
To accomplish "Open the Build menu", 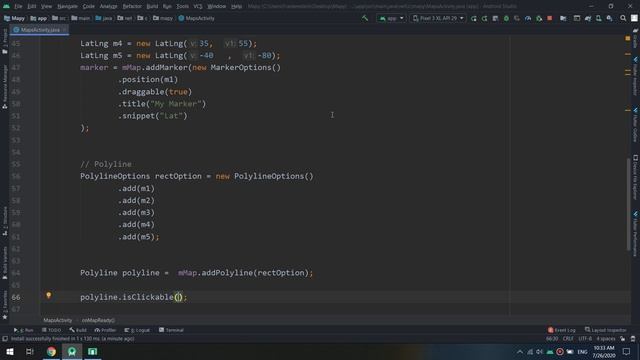I will pyautogui.click(x=152, y=7).
